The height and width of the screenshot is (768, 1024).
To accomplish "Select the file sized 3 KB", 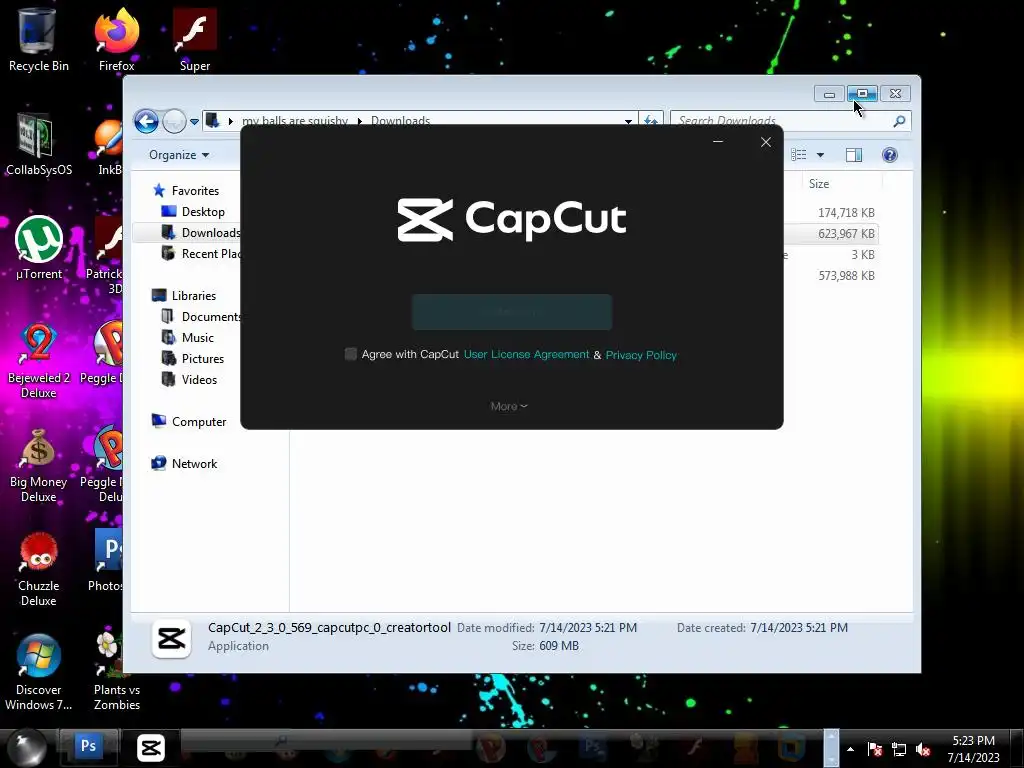I will click(x=863, y=255).
